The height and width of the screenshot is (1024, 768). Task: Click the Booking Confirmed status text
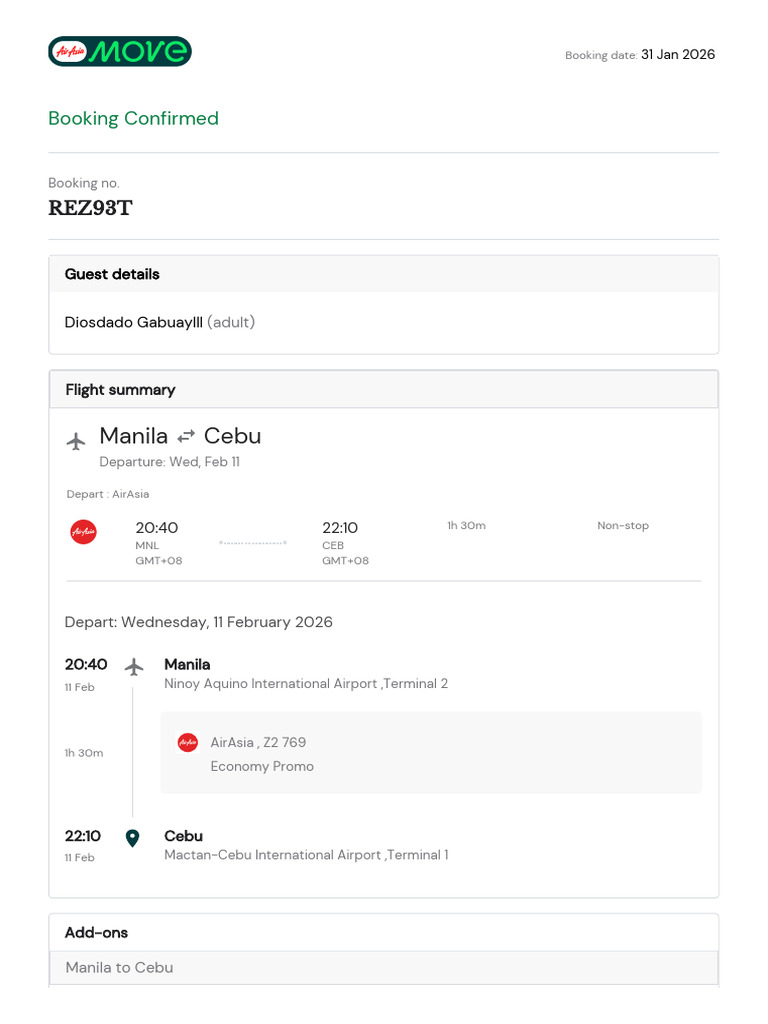coord(133,118)
